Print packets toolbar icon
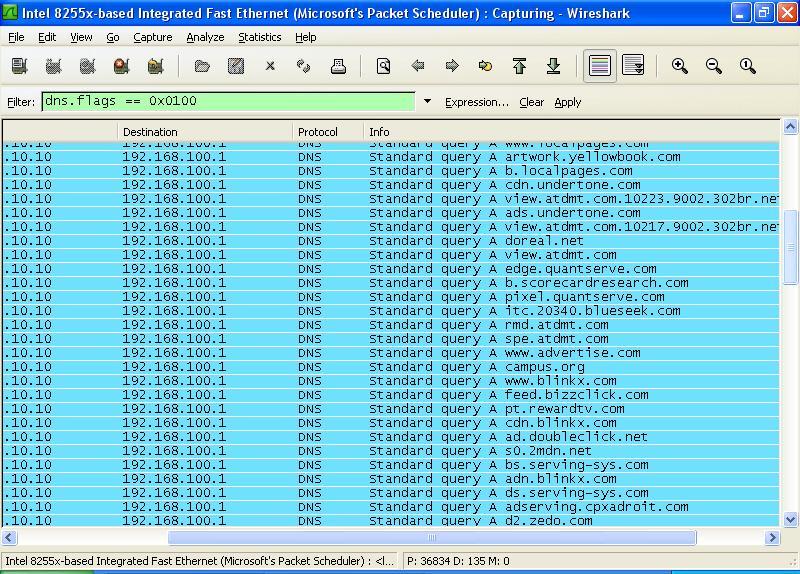 [x=338, y=66]
